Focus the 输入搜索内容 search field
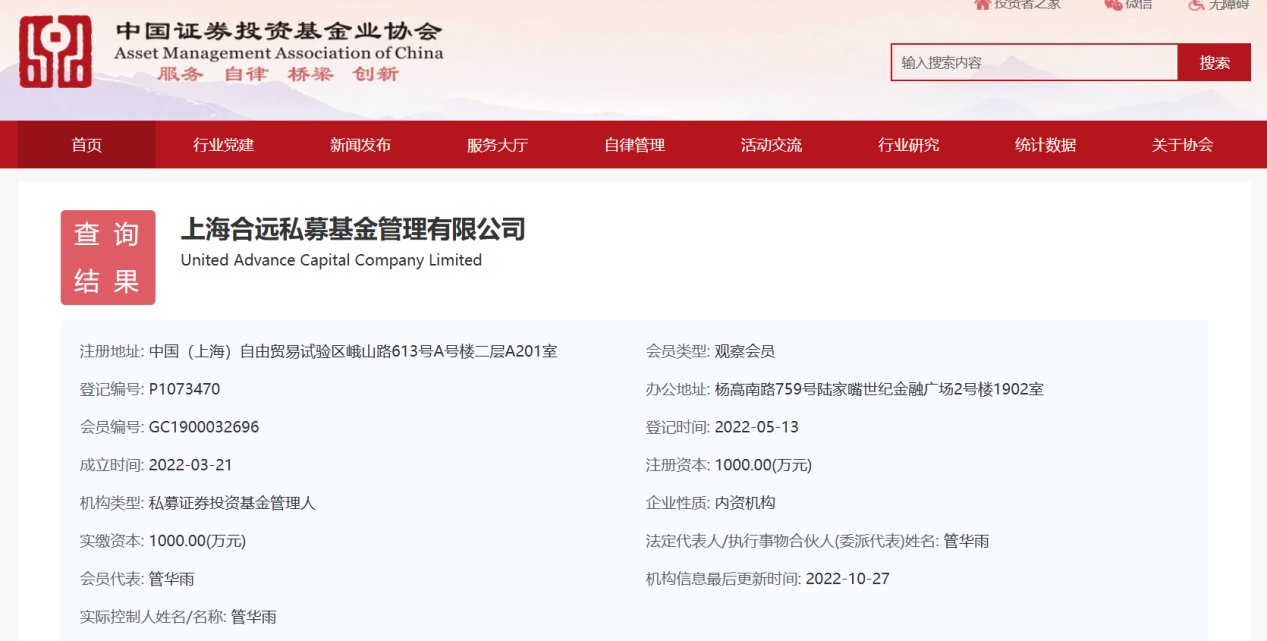The height and width of the screenshot is (641, 1267). [1034, 62]
